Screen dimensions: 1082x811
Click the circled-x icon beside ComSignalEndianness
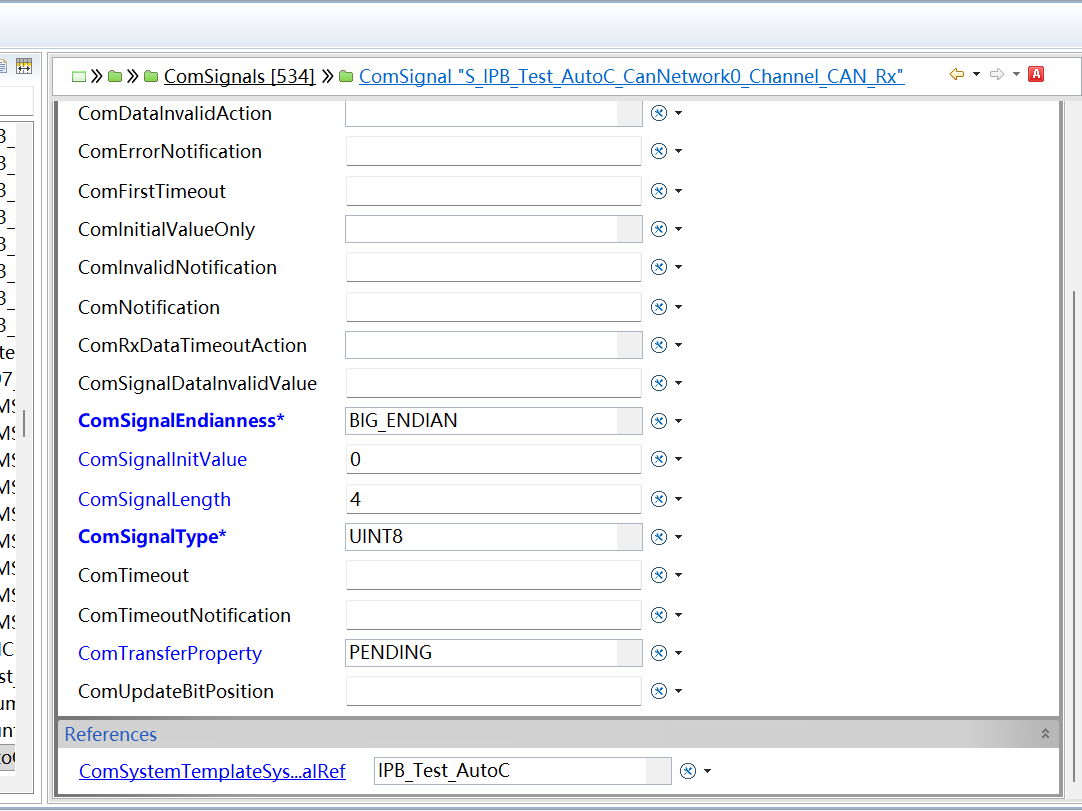(x=659, y=421)
